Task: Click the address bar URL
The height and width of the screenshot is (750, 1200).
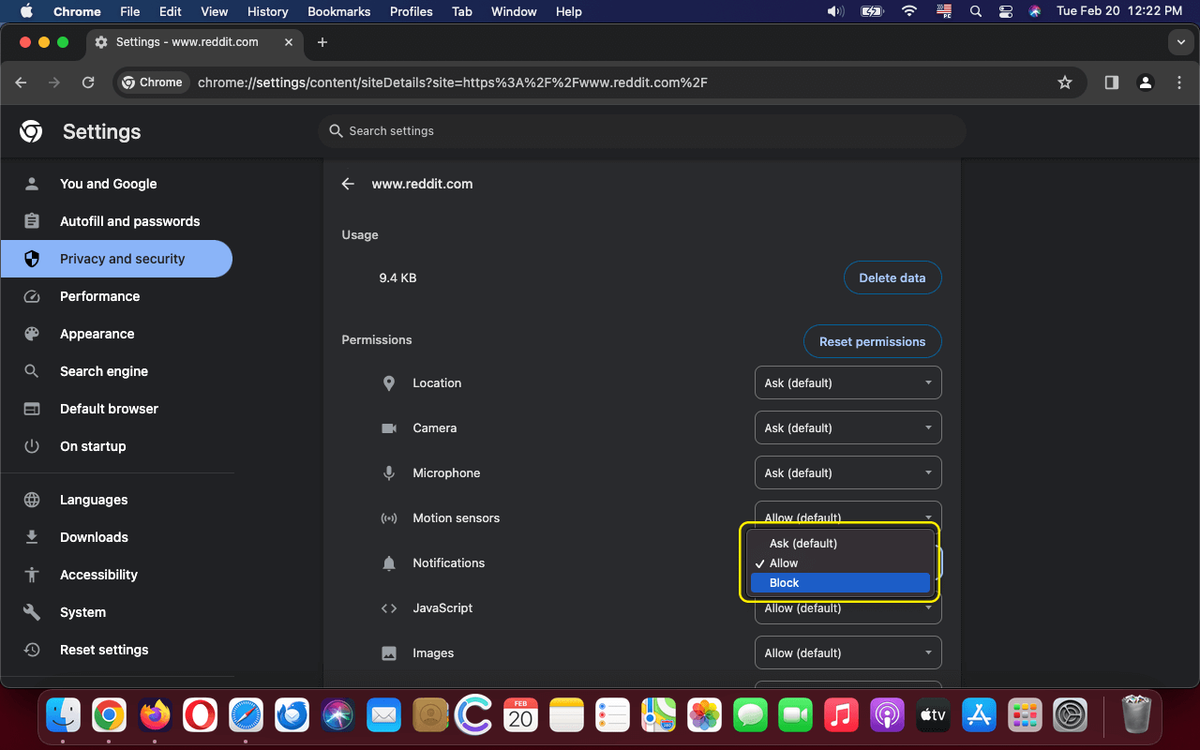Action: (453, 83)
